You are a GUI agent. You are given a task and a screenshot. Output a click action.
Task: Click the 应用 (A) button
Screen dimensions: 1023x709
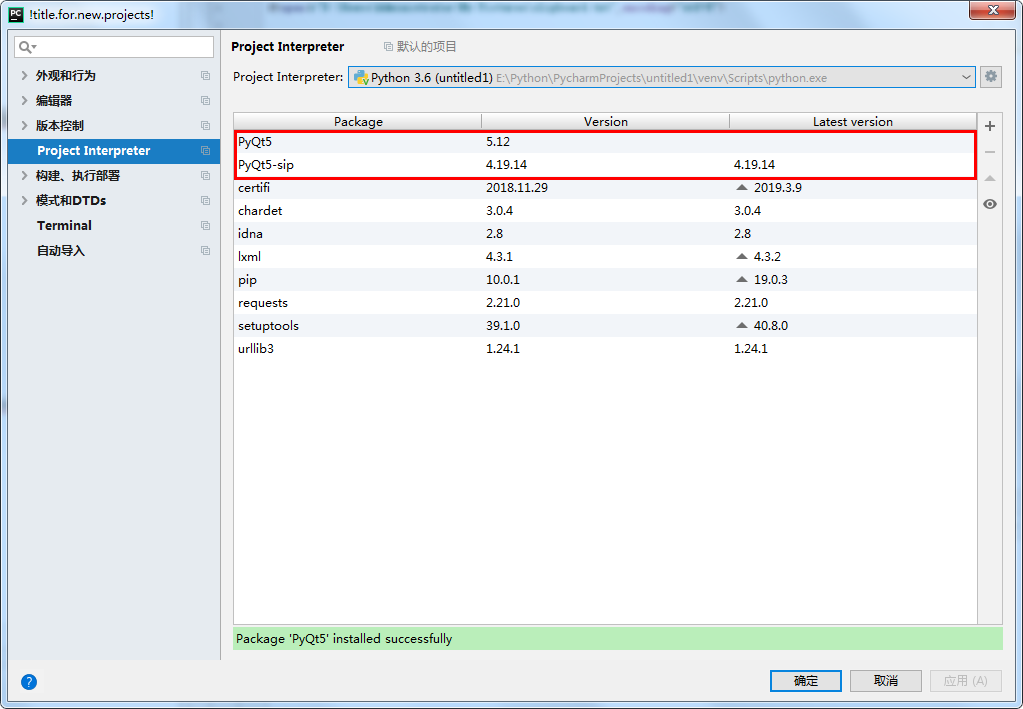966,681
